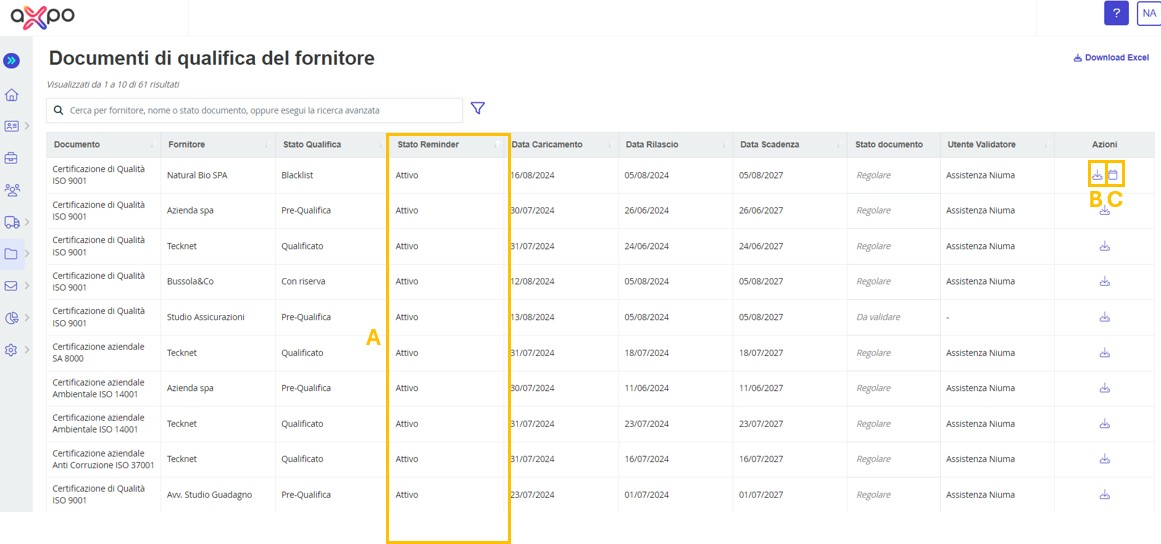Open the calendar action for Natural Bio SPA

(1113, 175)
